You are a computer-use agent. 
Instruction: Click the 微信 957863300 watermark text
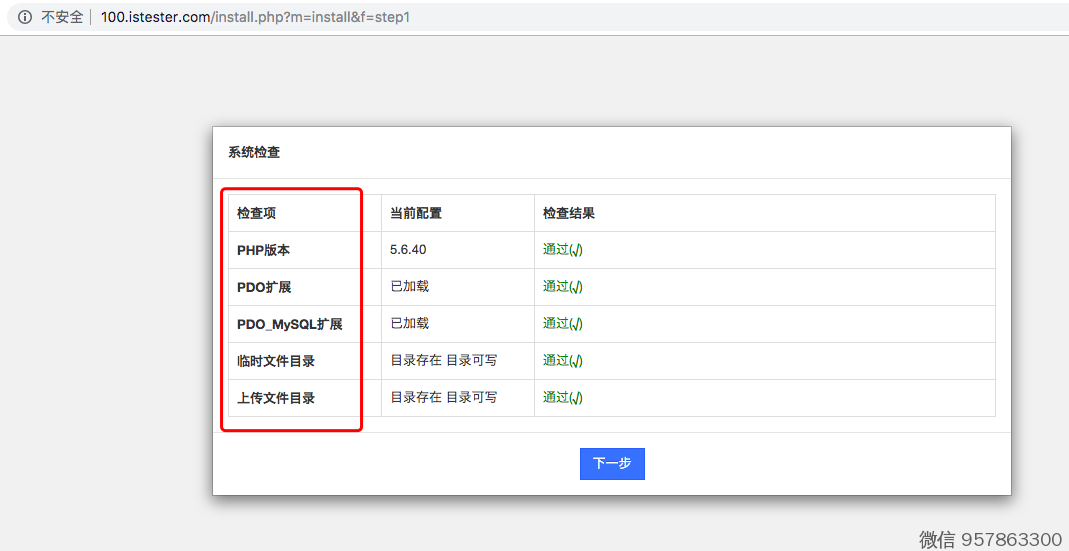pyautogui.click(x=990, y=539)
